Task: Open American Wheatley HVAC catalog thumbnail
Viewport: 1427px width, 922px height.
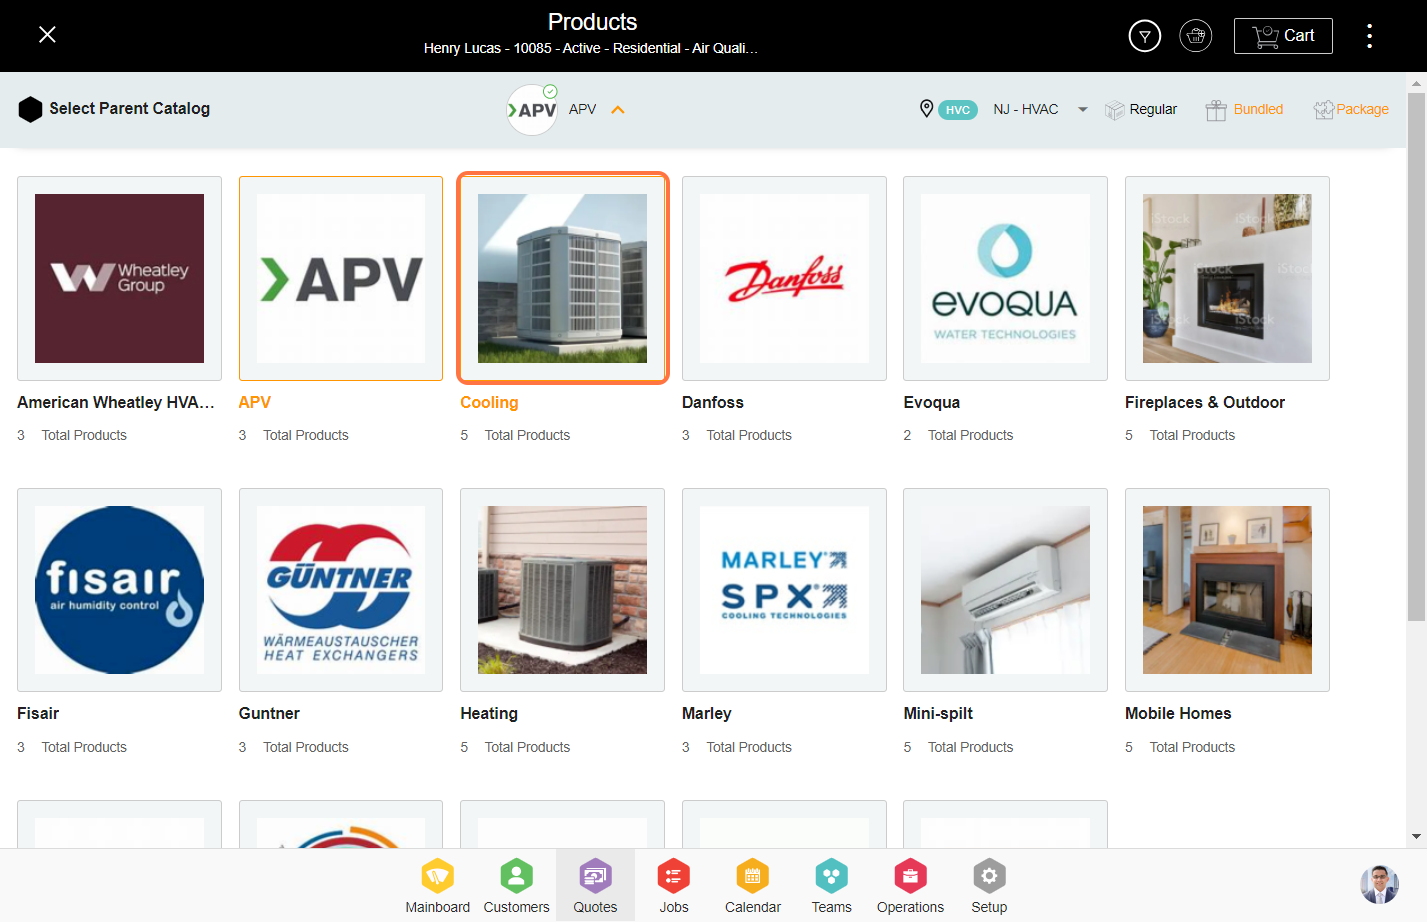Action: pos(120,279)
